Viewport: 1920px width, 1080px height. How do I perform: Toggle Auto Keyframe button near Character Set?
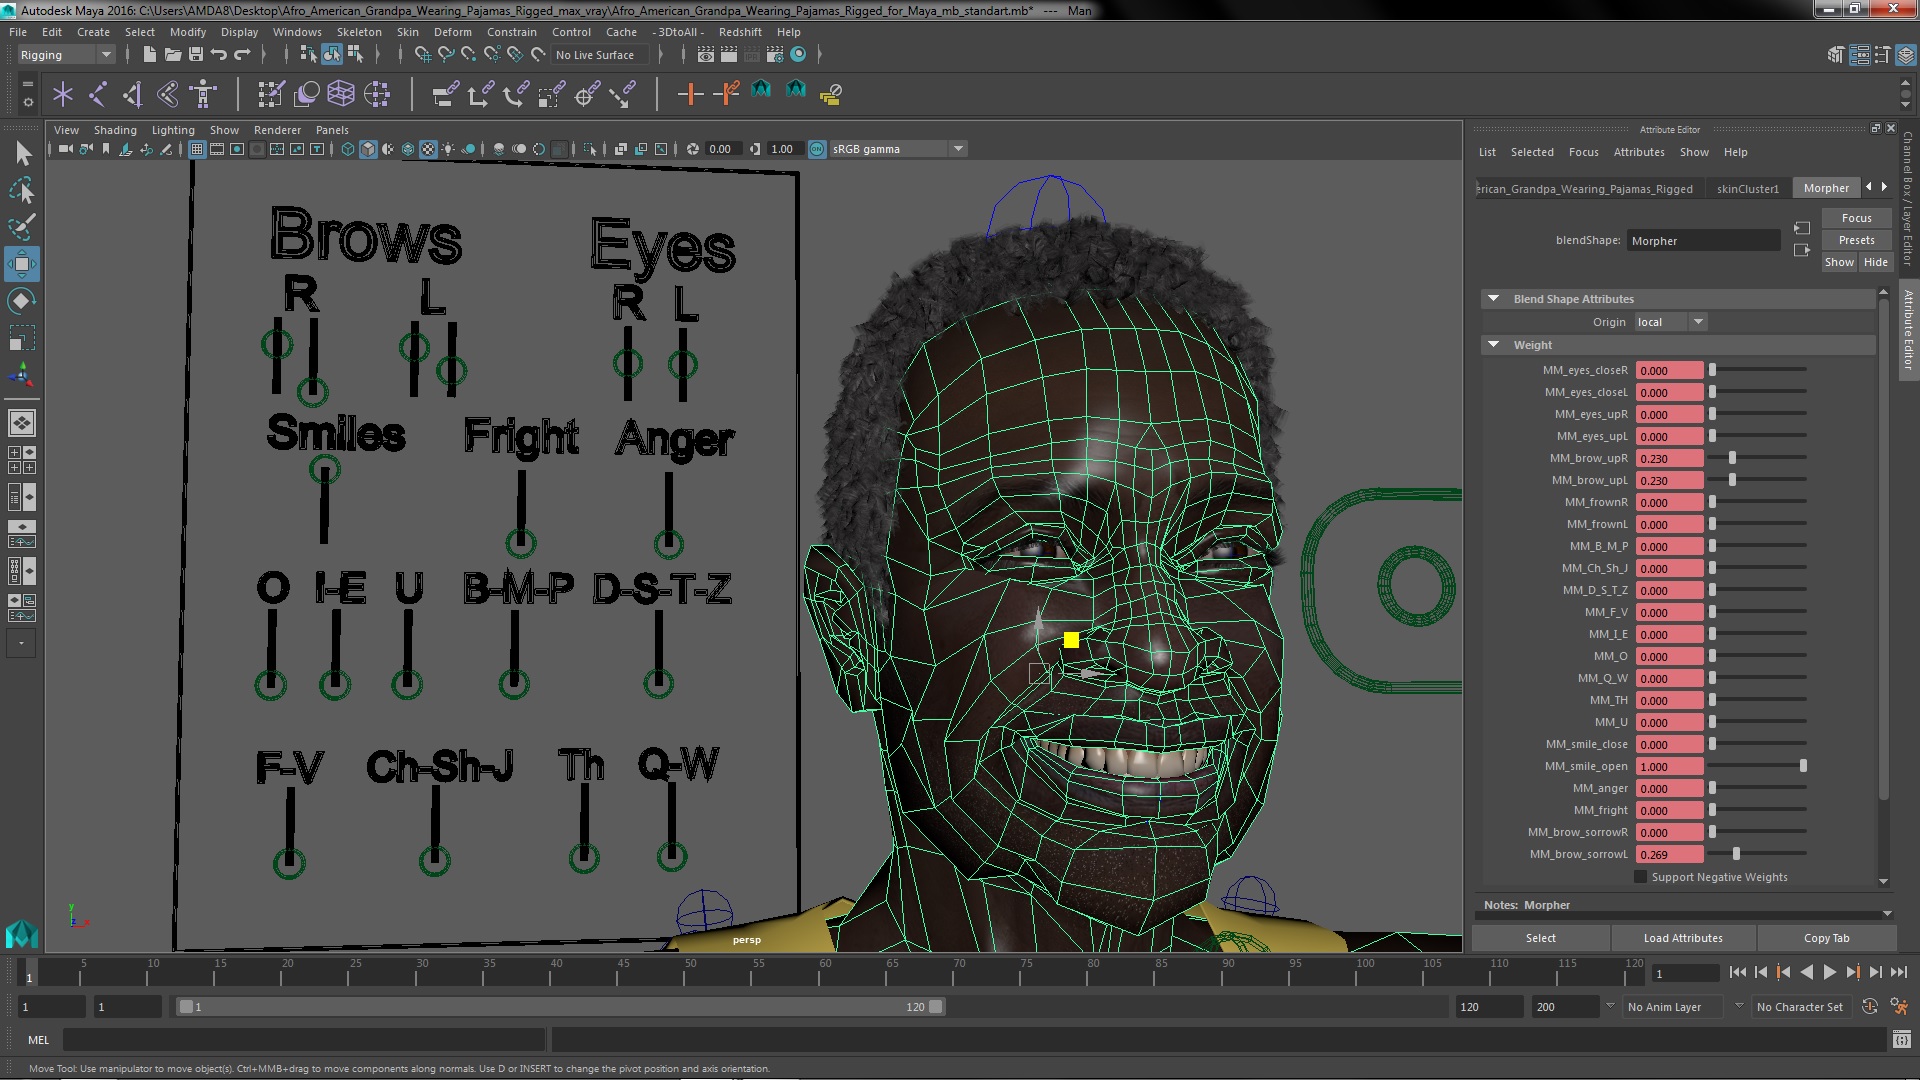point(1870,1007)
